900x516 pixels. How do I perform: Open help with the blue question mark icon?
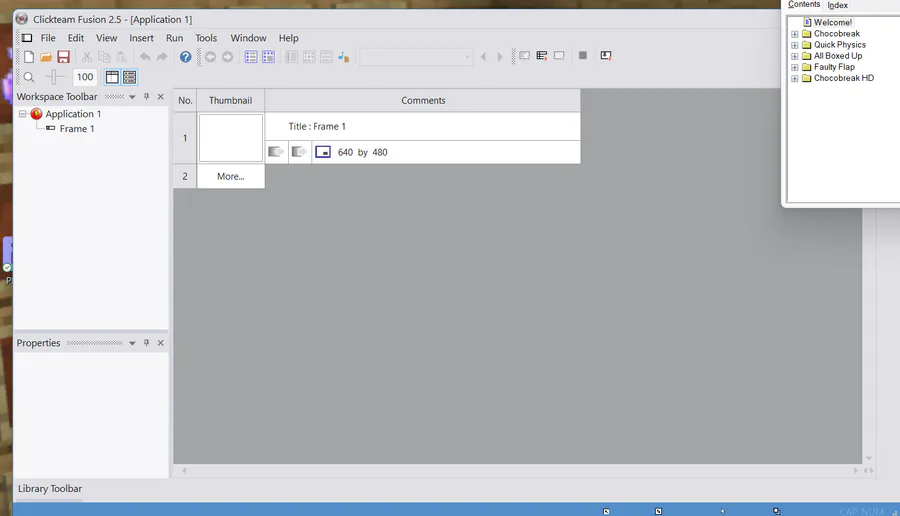click(185, 56)
